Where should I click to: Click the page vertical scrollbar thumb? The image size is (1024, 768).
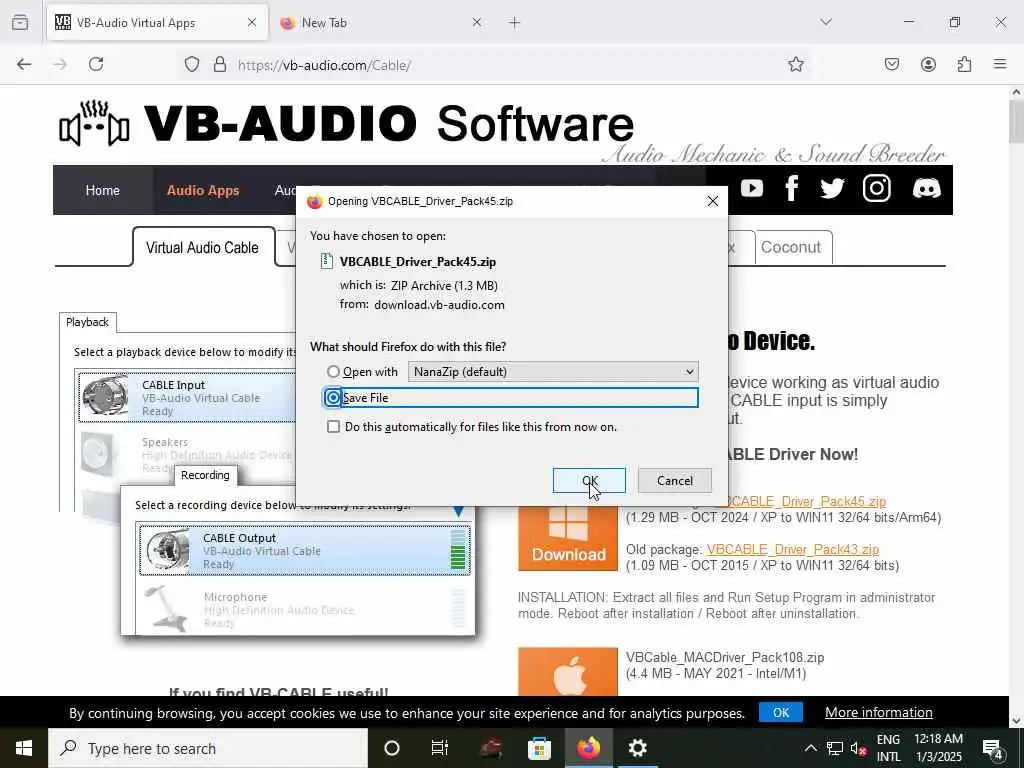click(1016, 121)
